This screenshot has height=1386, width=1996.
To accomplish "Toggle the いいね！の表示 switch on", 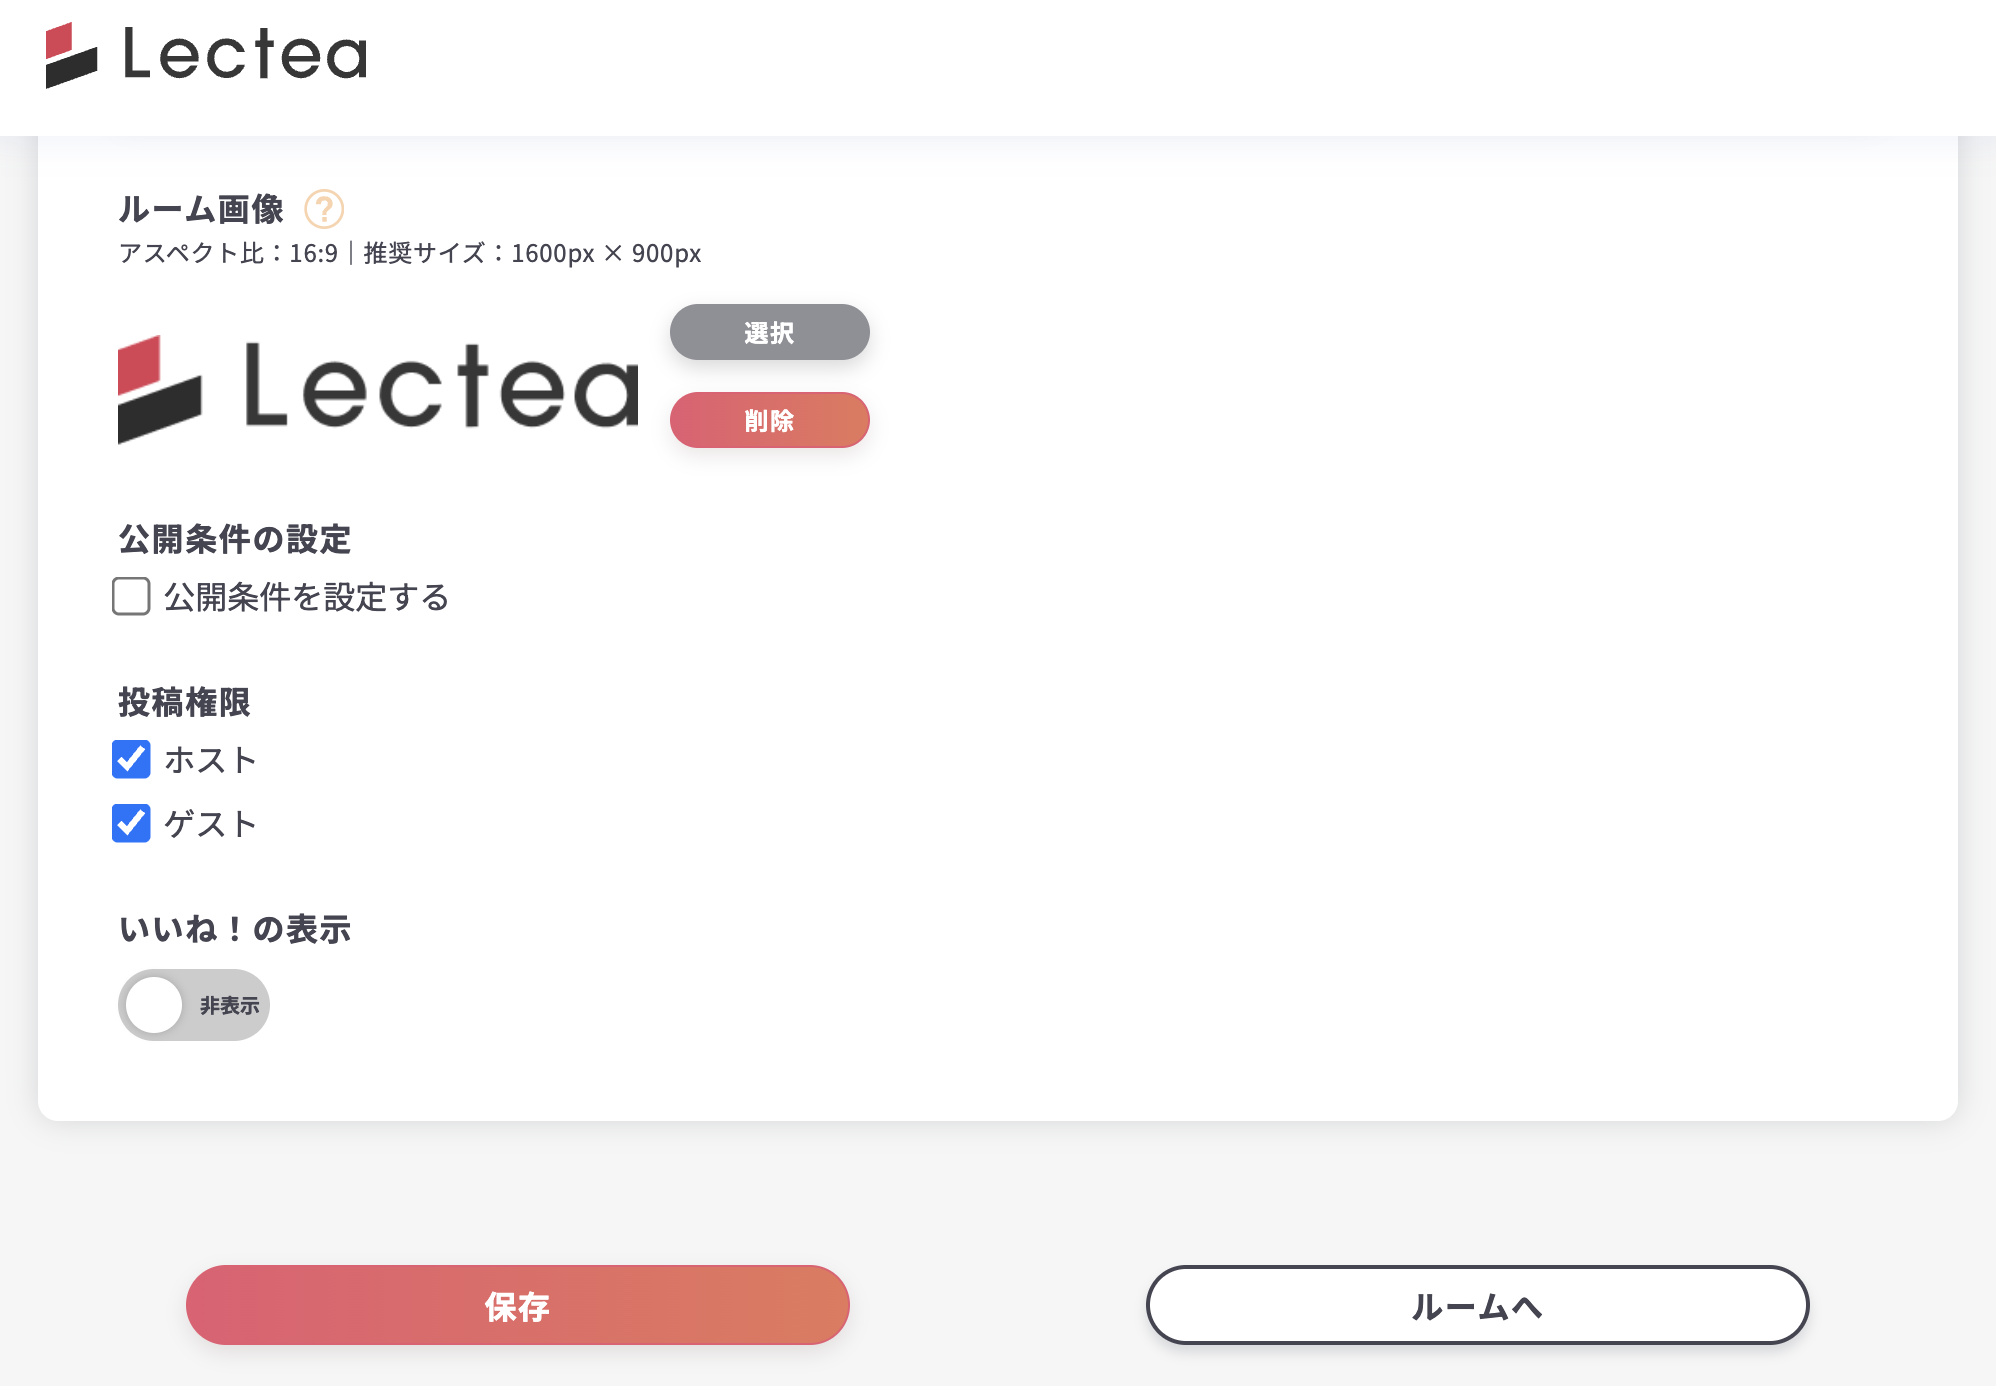I will (x=193, y=1005).
